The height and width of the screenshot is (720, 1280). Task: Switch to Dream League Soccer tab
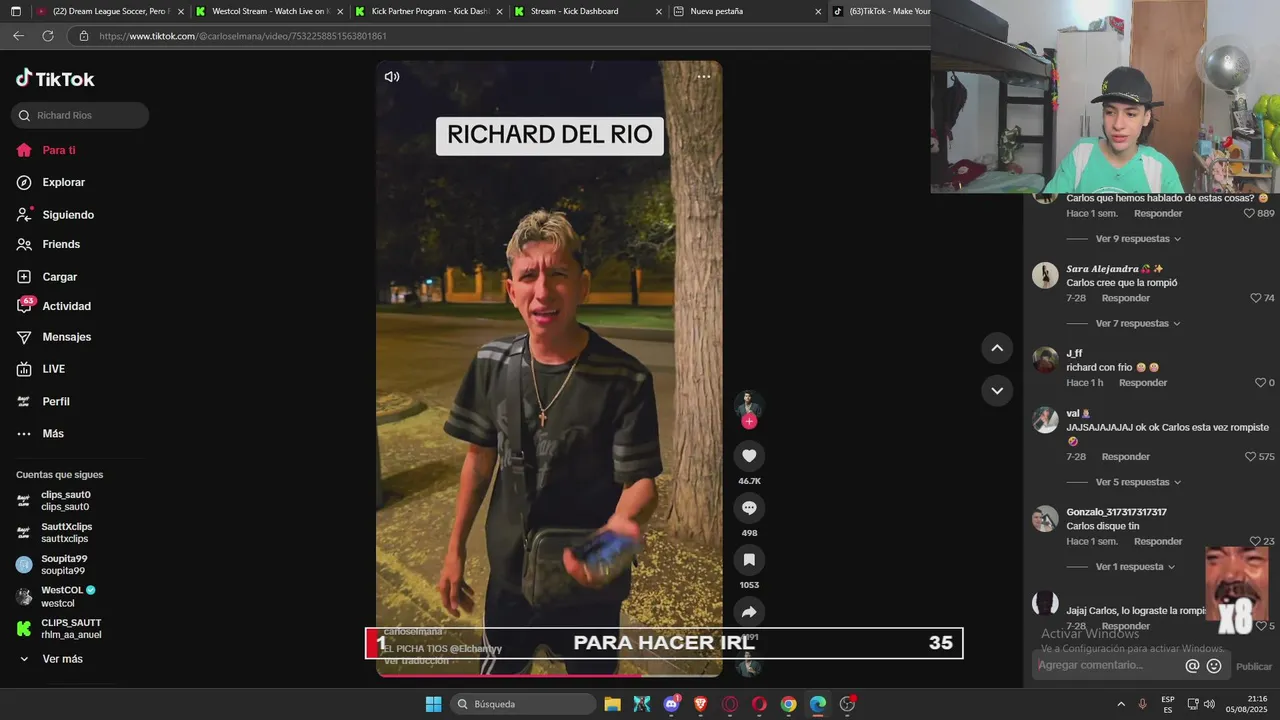pyautogui.click(x=110, y=11)
